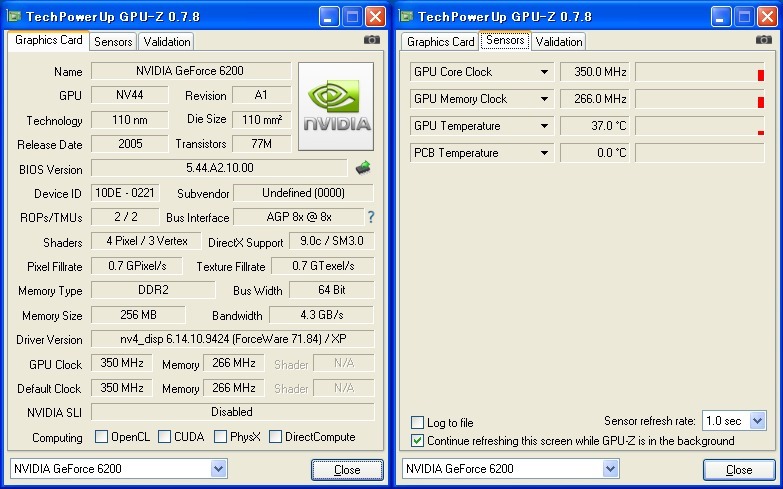Image resolution: width=783 pixels, height=489 pixels.
Task: Click the Technology value 110 nm
Action: (130, 119)
